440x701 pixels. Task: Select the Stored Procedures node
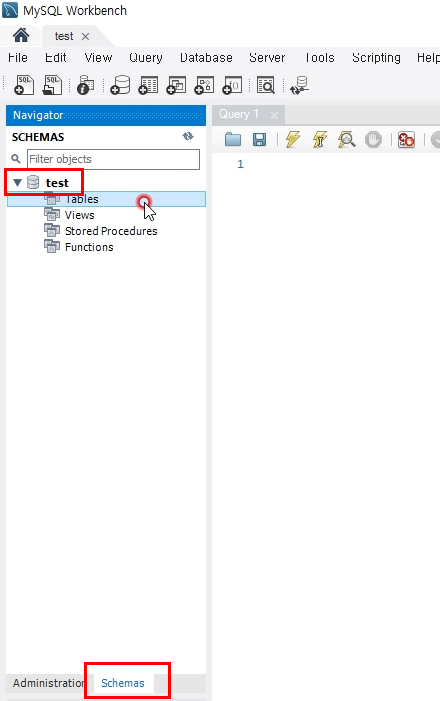pos(111,231)
